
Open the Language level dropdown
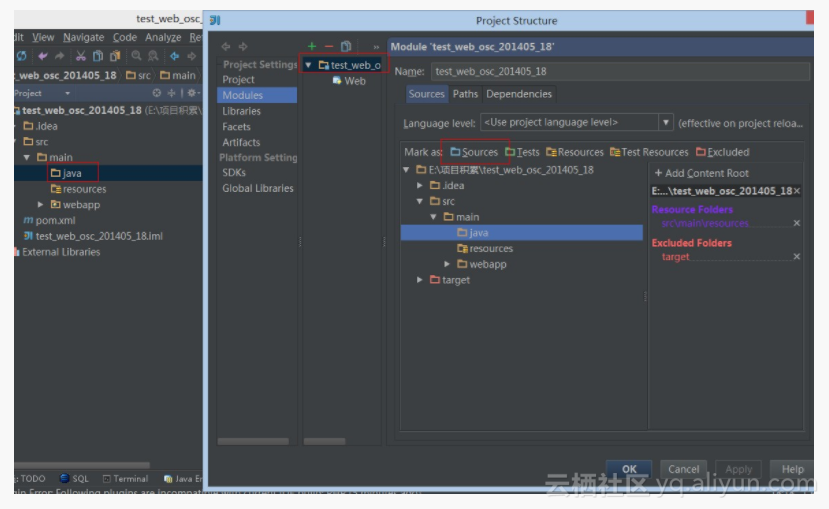coord(666,123)
